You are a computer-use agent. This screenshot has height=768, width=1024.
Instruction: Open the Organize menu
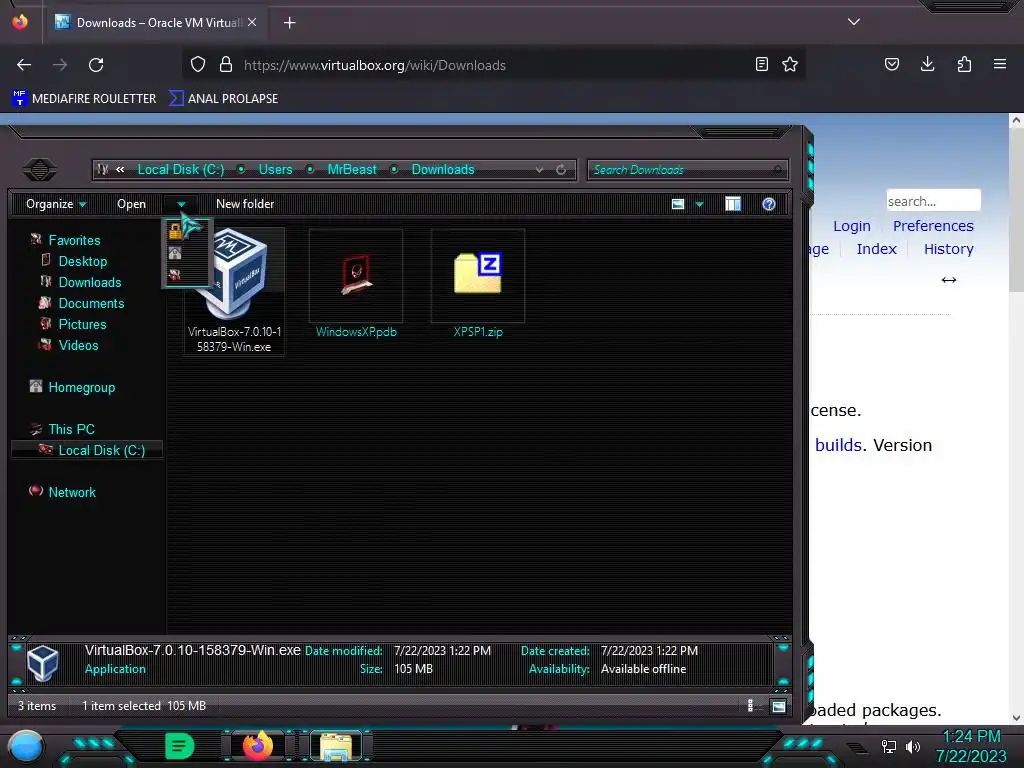[x=56, y=204]
